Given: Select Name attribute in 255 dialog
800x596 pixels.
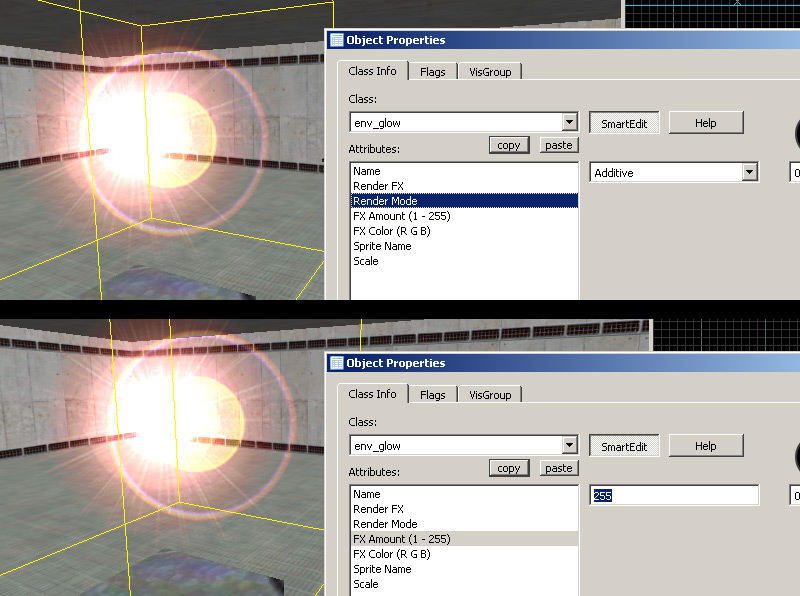Looking at the screenshot, I should tap(464, 494).
